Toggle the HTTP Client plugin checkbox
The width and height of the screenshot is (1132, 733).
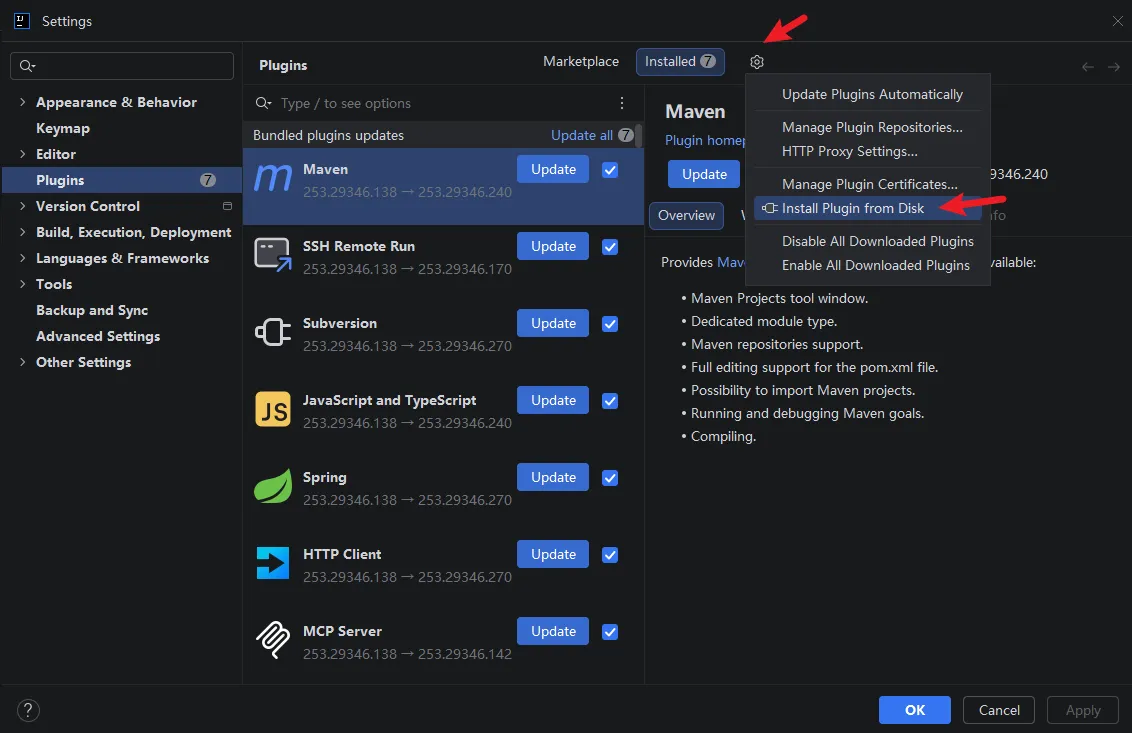[610, 555]
